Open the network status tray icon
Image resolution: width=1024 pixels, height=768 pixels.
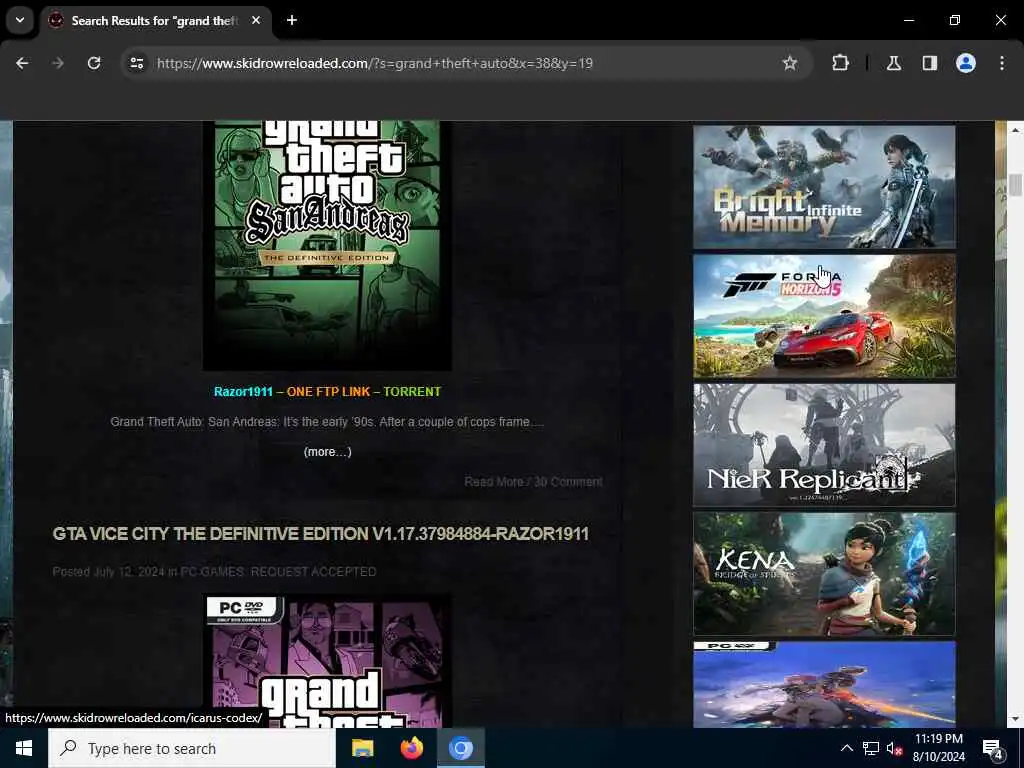pos(871,748)
